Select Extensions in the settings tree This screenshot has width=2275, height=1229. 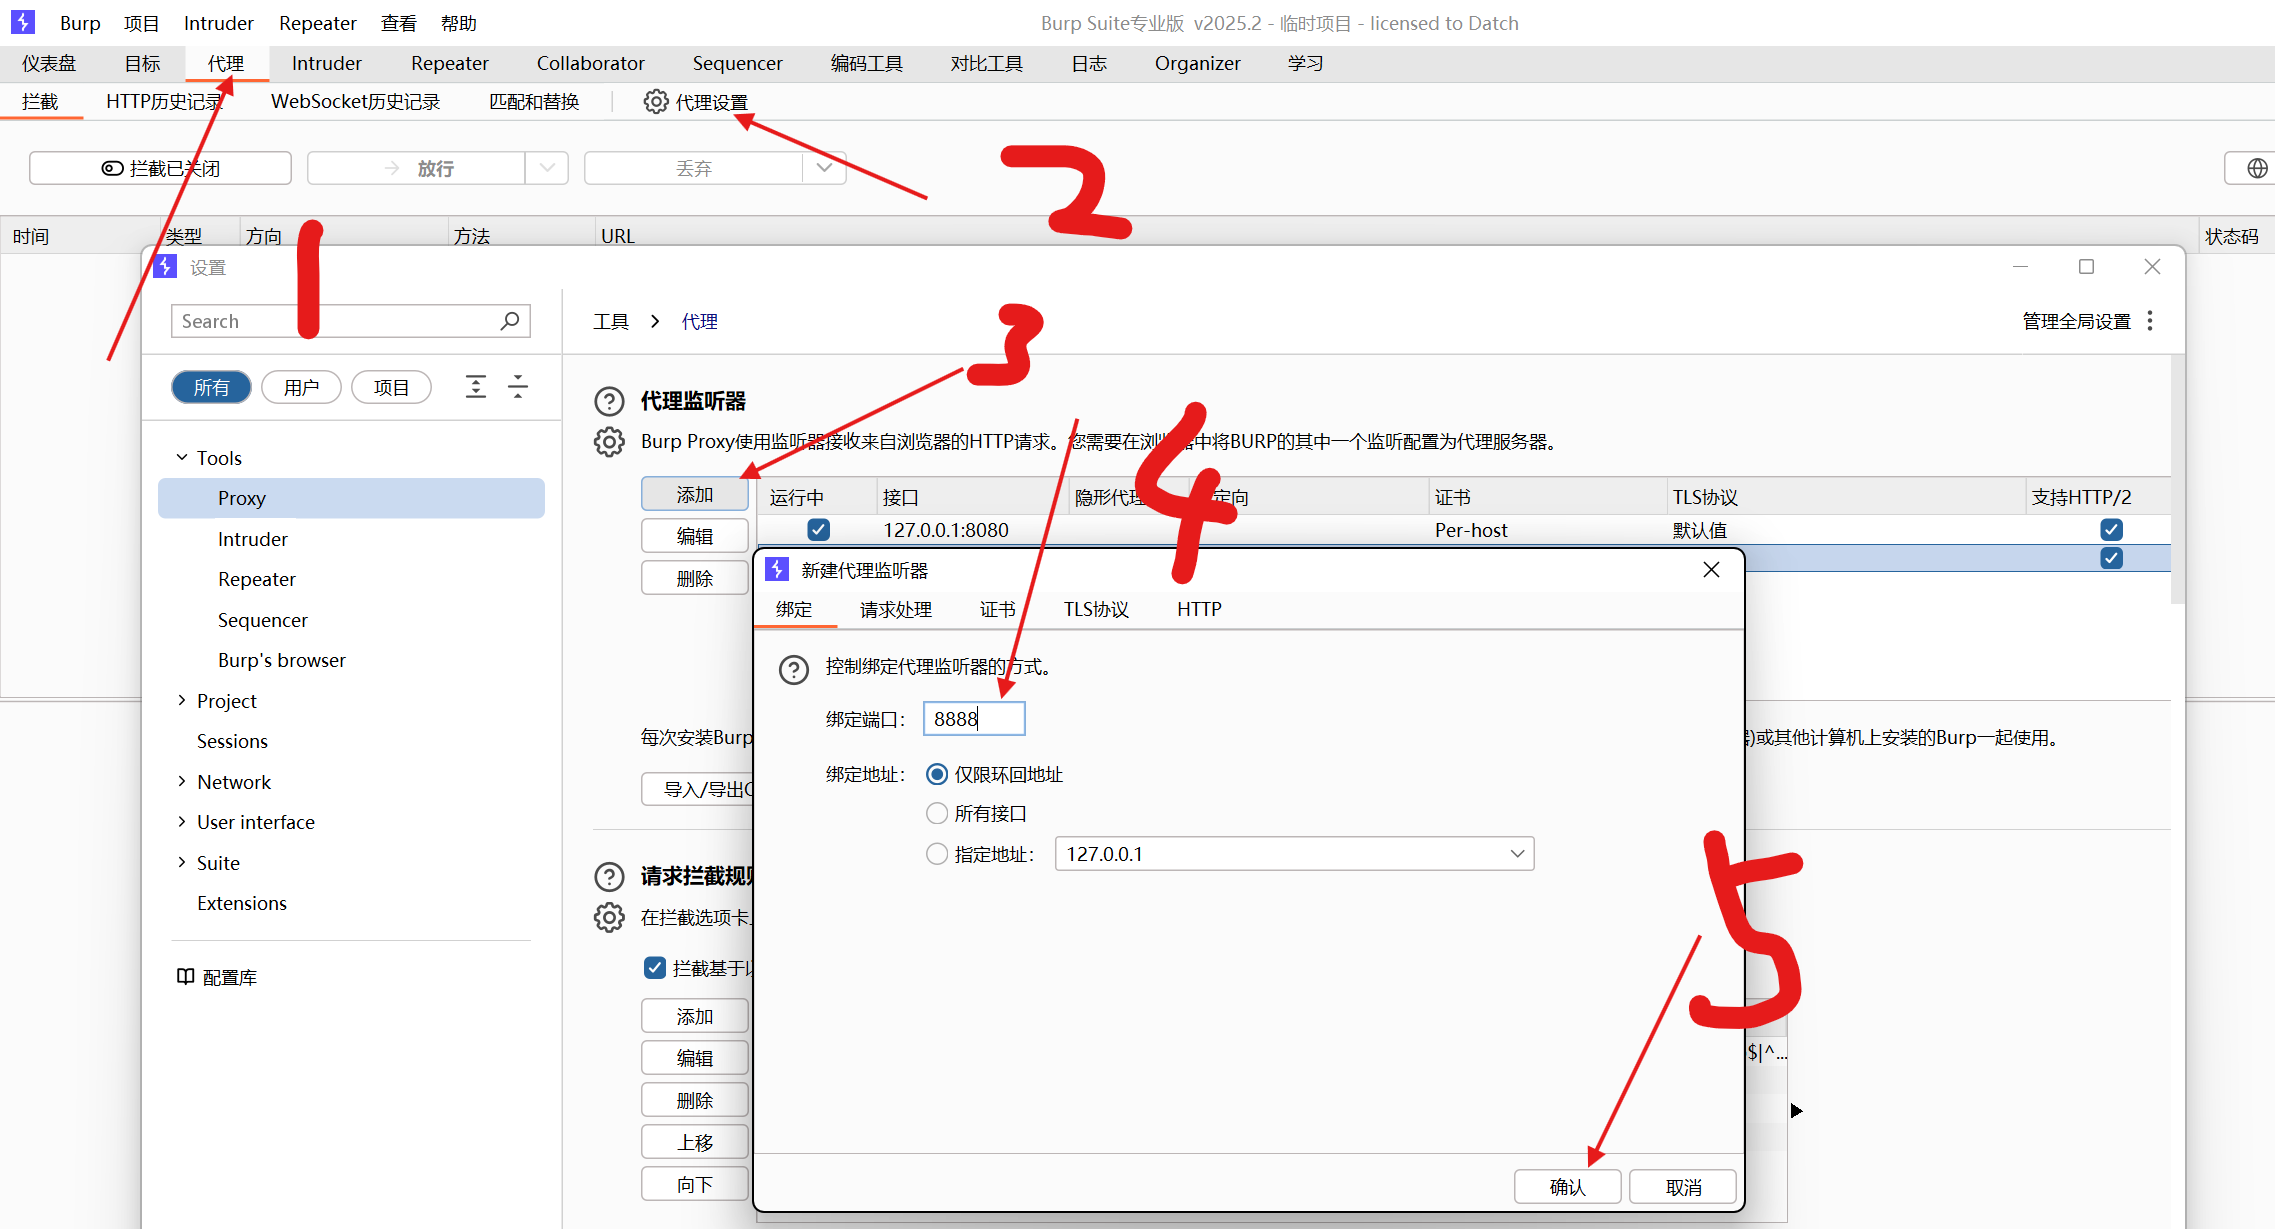(242, 903)
